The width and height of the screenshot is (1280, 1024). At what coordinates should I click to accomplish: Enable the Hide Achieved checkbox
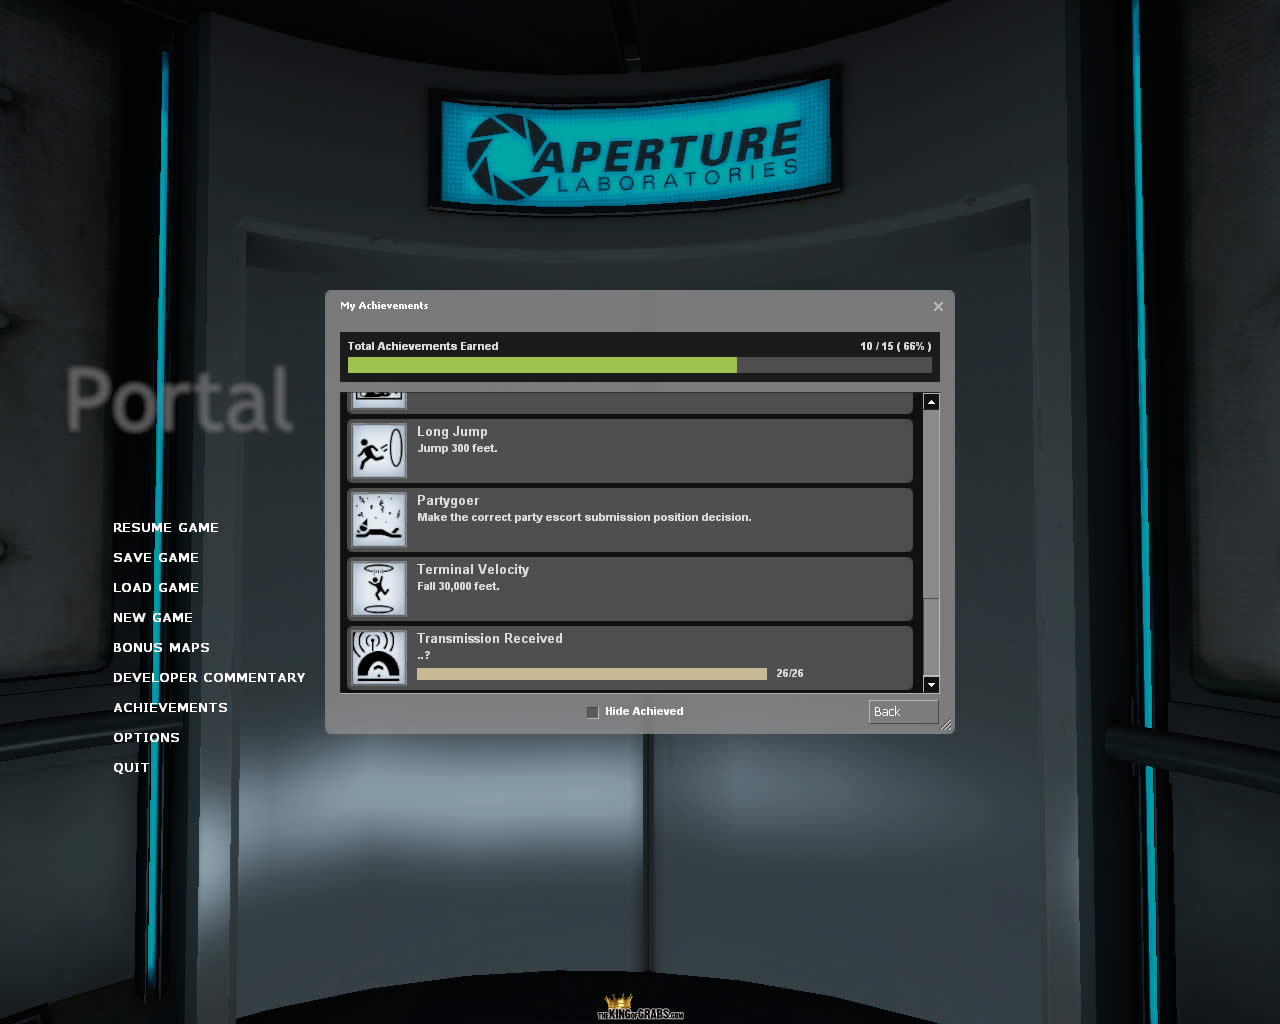[592, 712]
